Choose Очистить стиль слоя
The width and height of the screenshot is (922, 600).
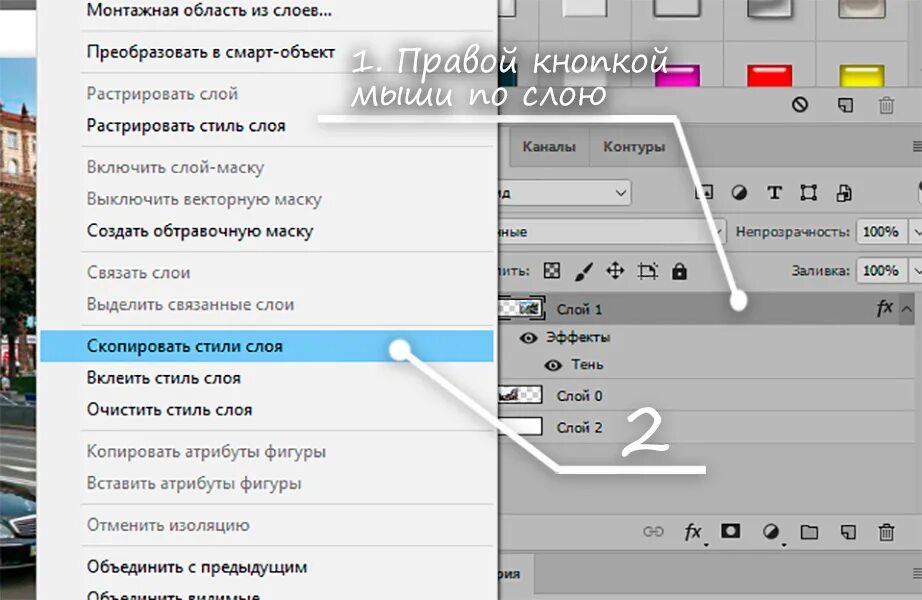[x=266, y=409]
